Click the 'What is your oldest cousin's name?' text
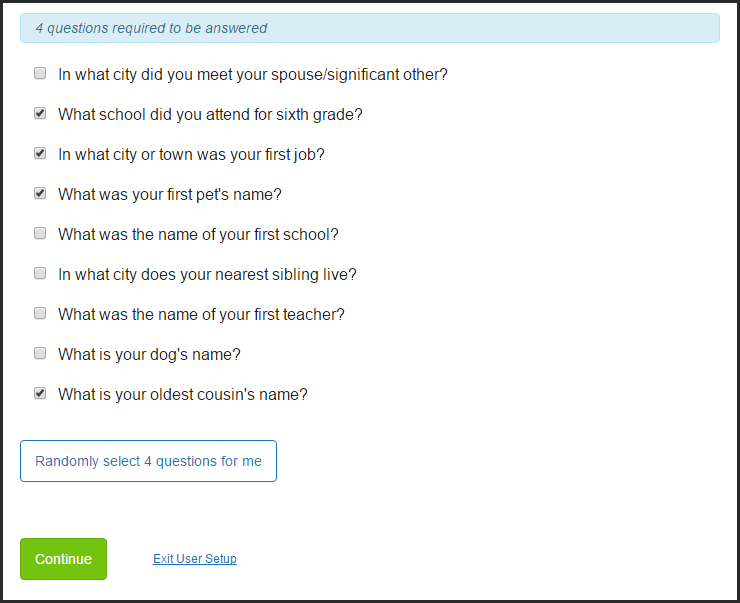The height and width of the screenshot is (603, 740). [183, 394]
